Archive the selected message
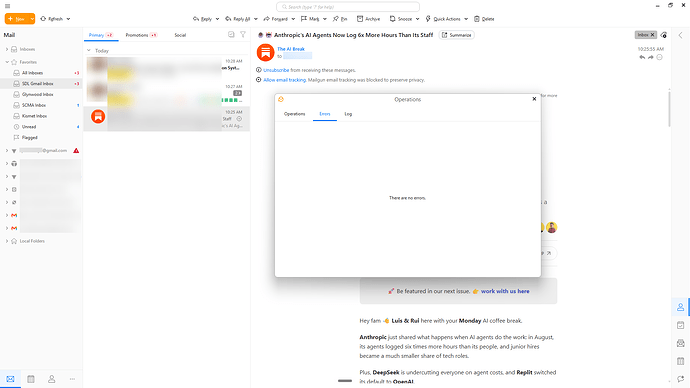The width and height of the screenshot is (690, 388). point(368,19)
